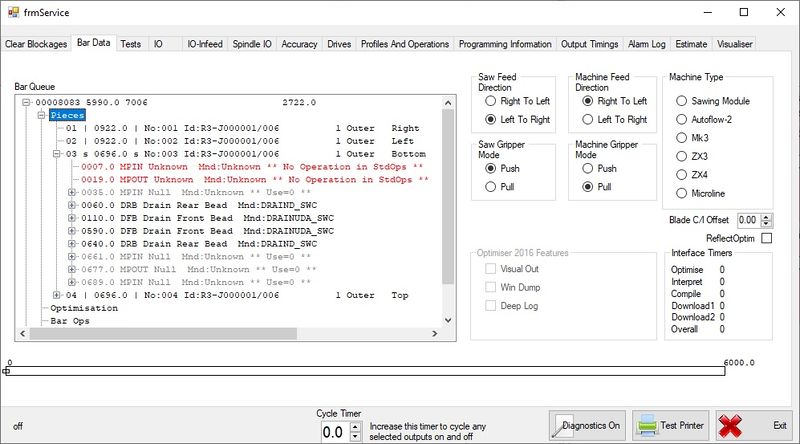This screenshot has height=444, width=800.
Task: Expand piece 04 0696.0 node
Action: (57, 295)
